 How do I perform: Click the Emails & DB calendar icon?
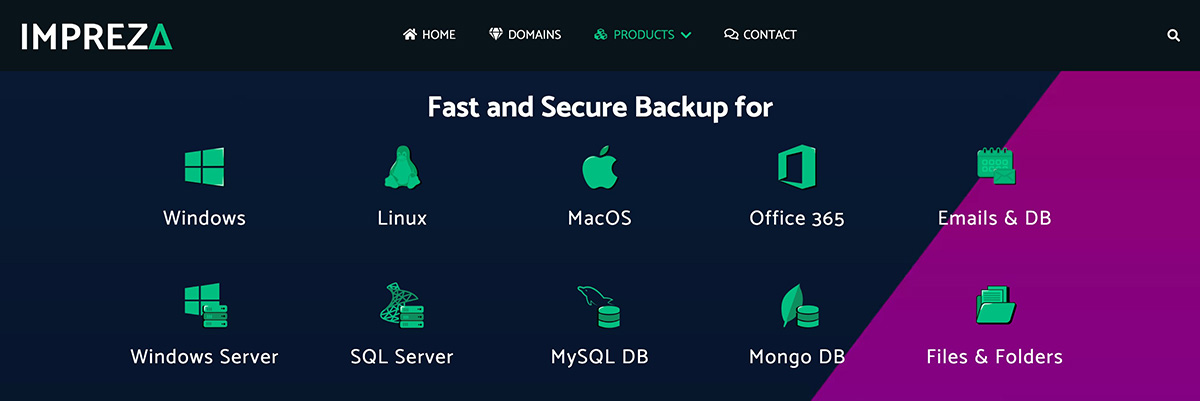tap(995, 166)
